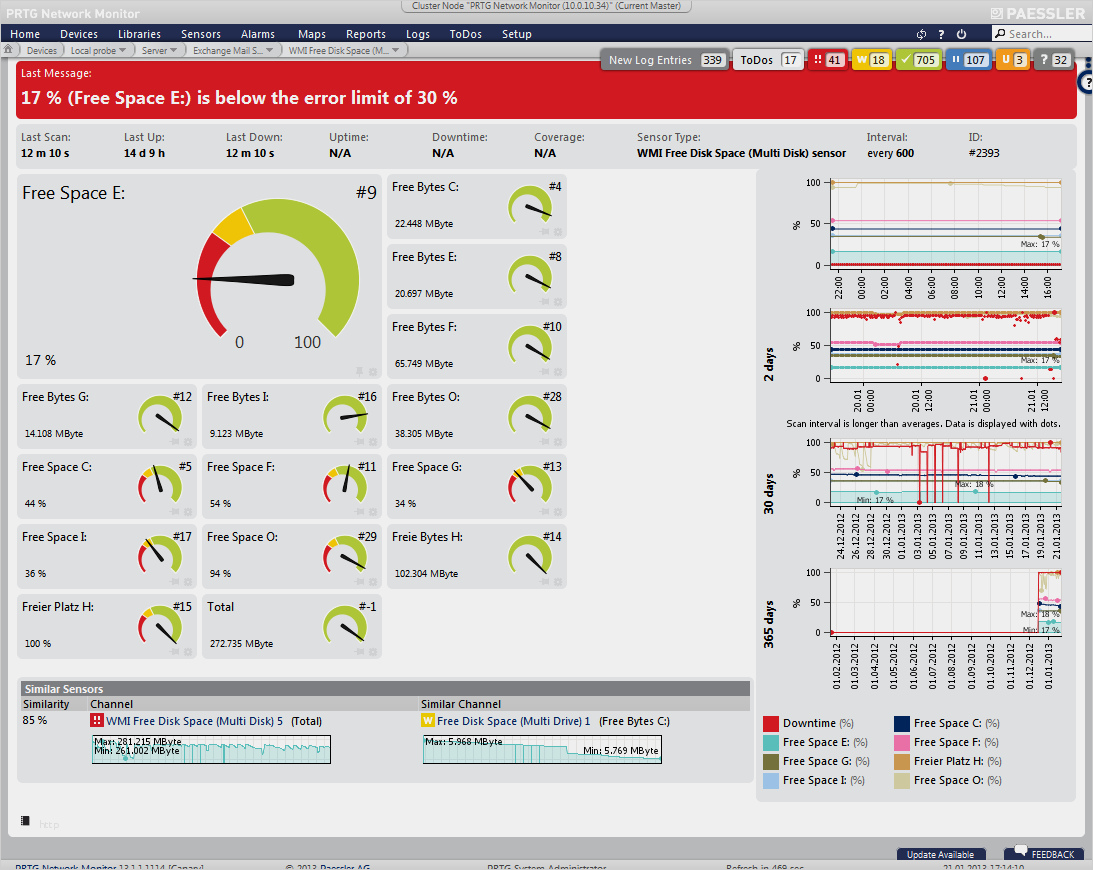The width and height of the screenshot is (1093, 870).
Task: Open the Maps menu
Action: point(312,34)
